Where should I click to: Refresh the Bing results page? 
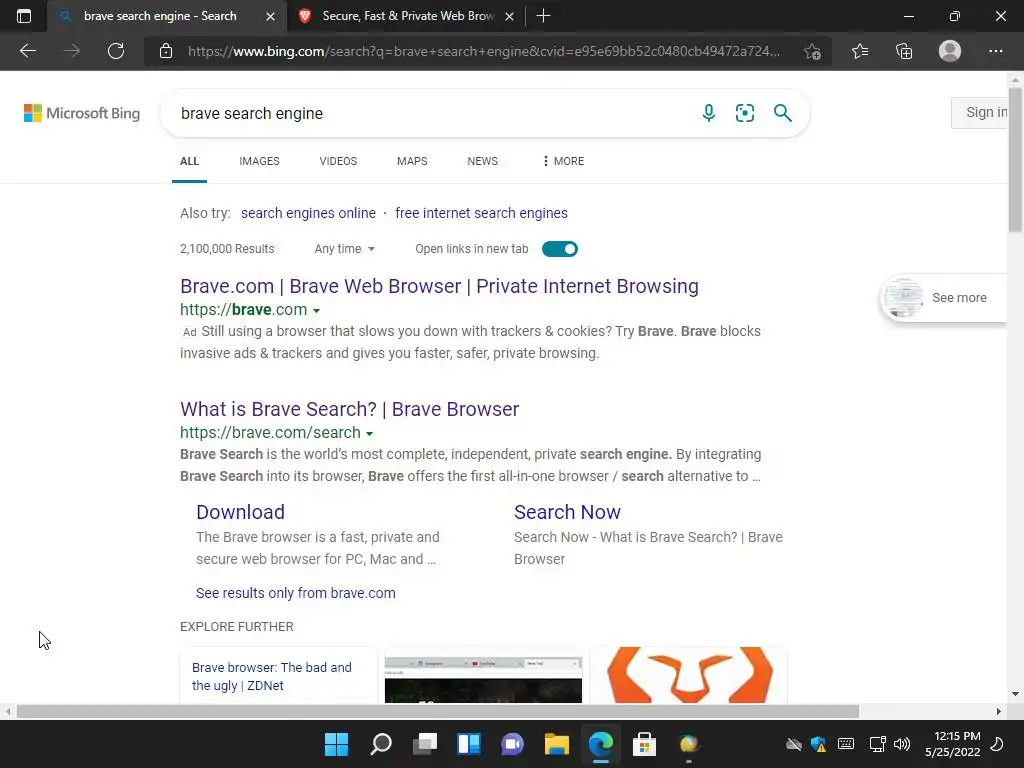tap(116, 51)
